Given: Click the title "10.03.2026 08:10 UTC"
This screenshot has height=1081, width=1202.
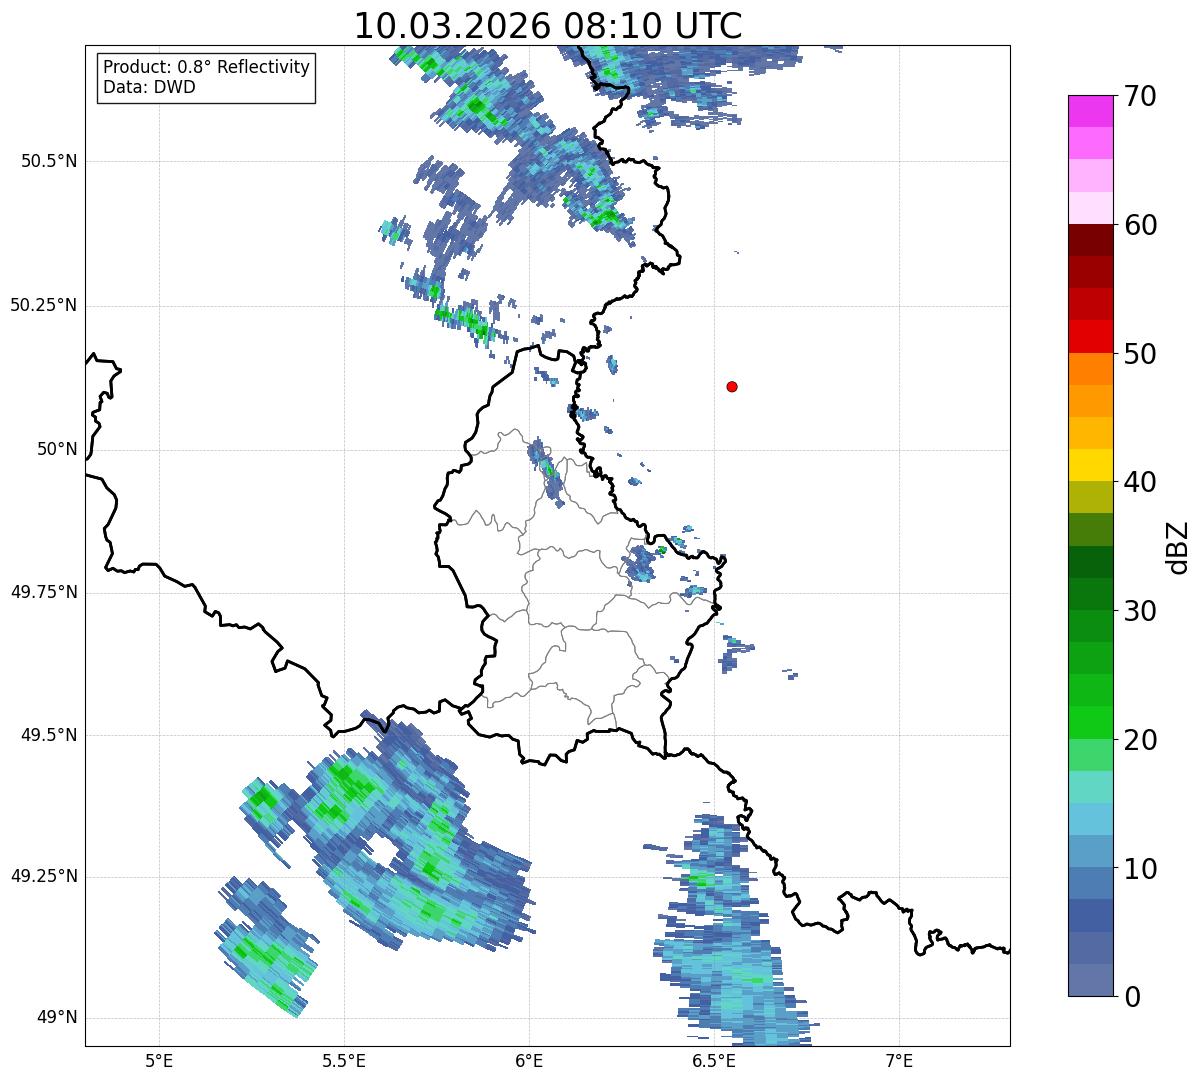Looking at the screenshot, I should pyautogui.click(x=548, y=25).
